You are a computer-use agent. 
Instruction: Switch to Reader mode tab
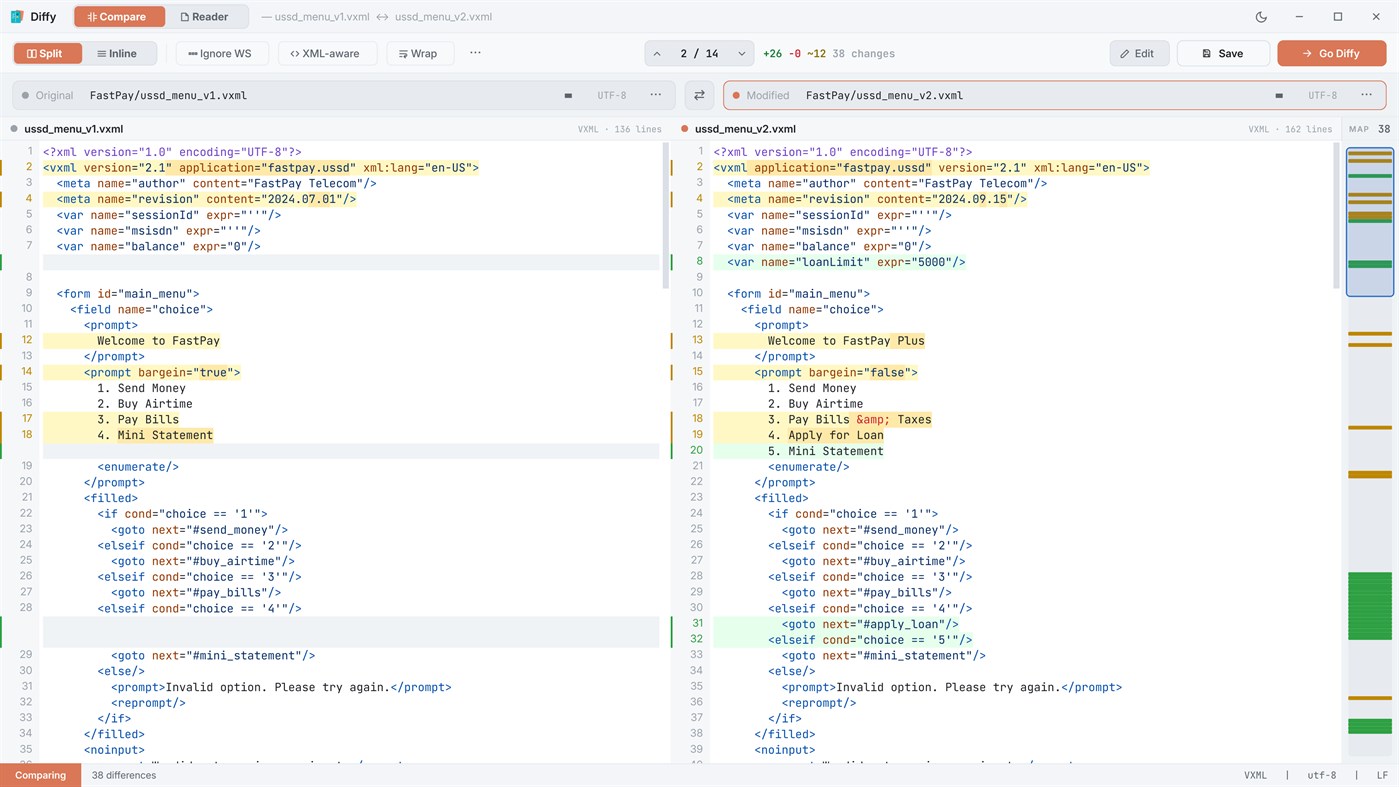point(203,17)
